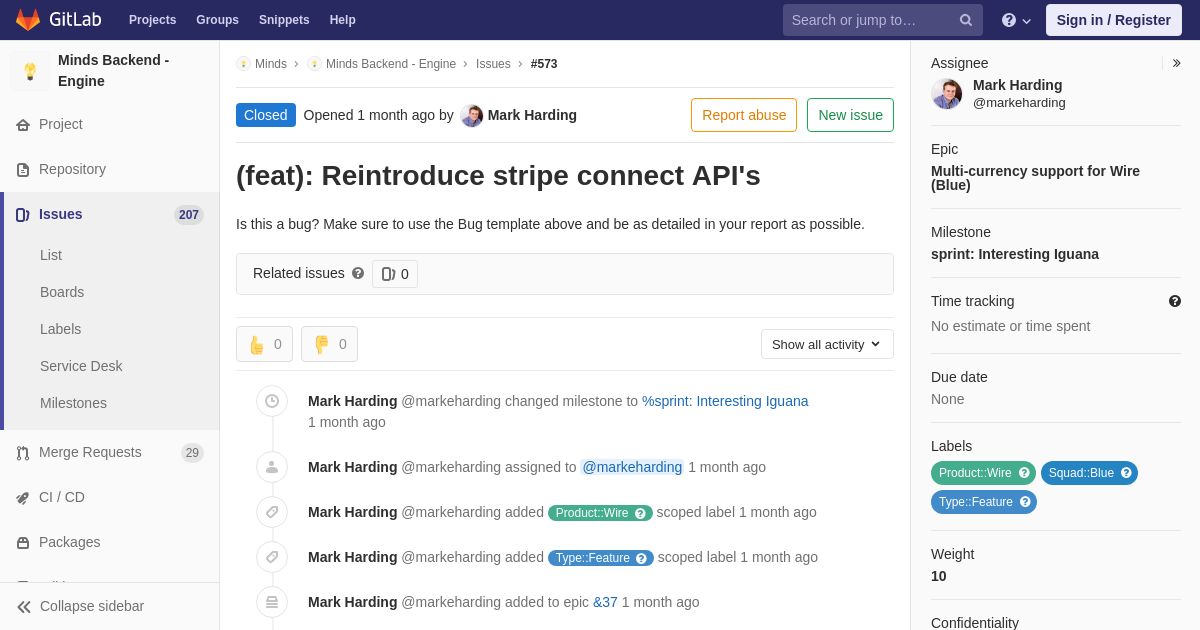Viewport: 1200px width, 630px height.
Task: Open the Projects menu
Action: (x=152, y=20)
